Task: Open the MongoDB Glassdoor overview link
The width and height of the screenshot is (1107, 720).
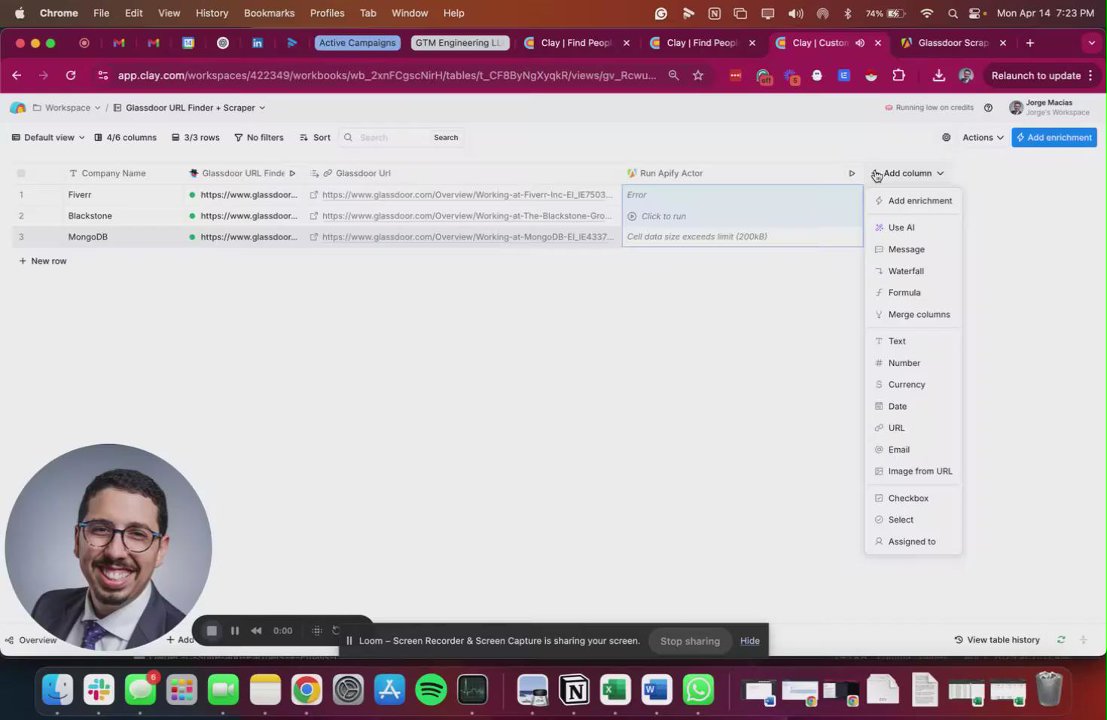Action: coord(467,237)
